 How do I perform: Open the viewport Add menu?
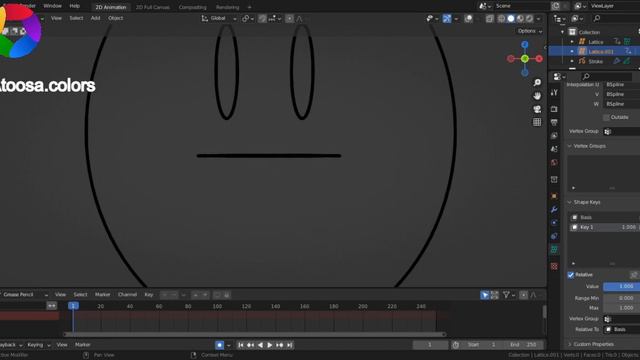click(96, 18)
